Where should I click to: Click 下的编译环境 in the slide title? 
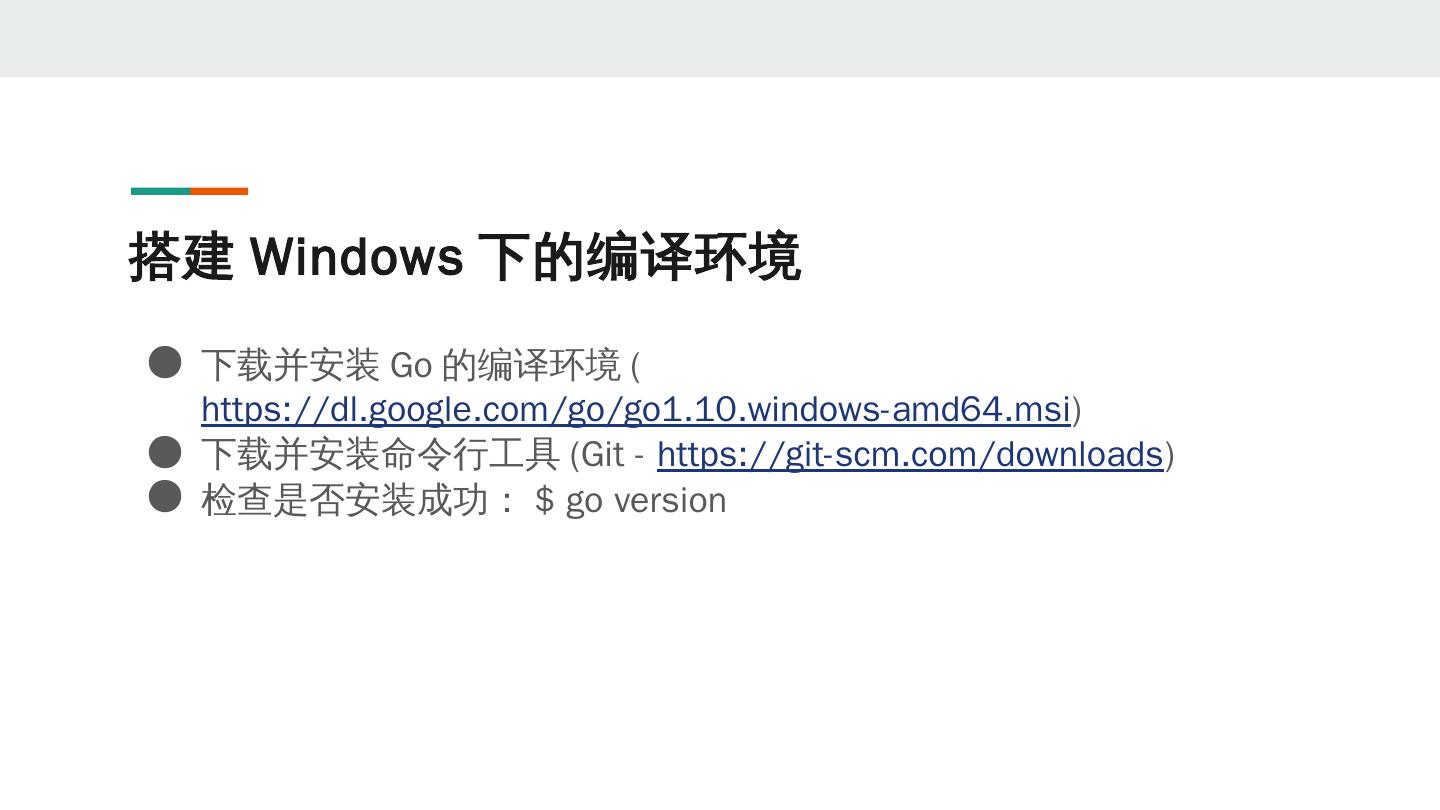click(x=639, y=257)
